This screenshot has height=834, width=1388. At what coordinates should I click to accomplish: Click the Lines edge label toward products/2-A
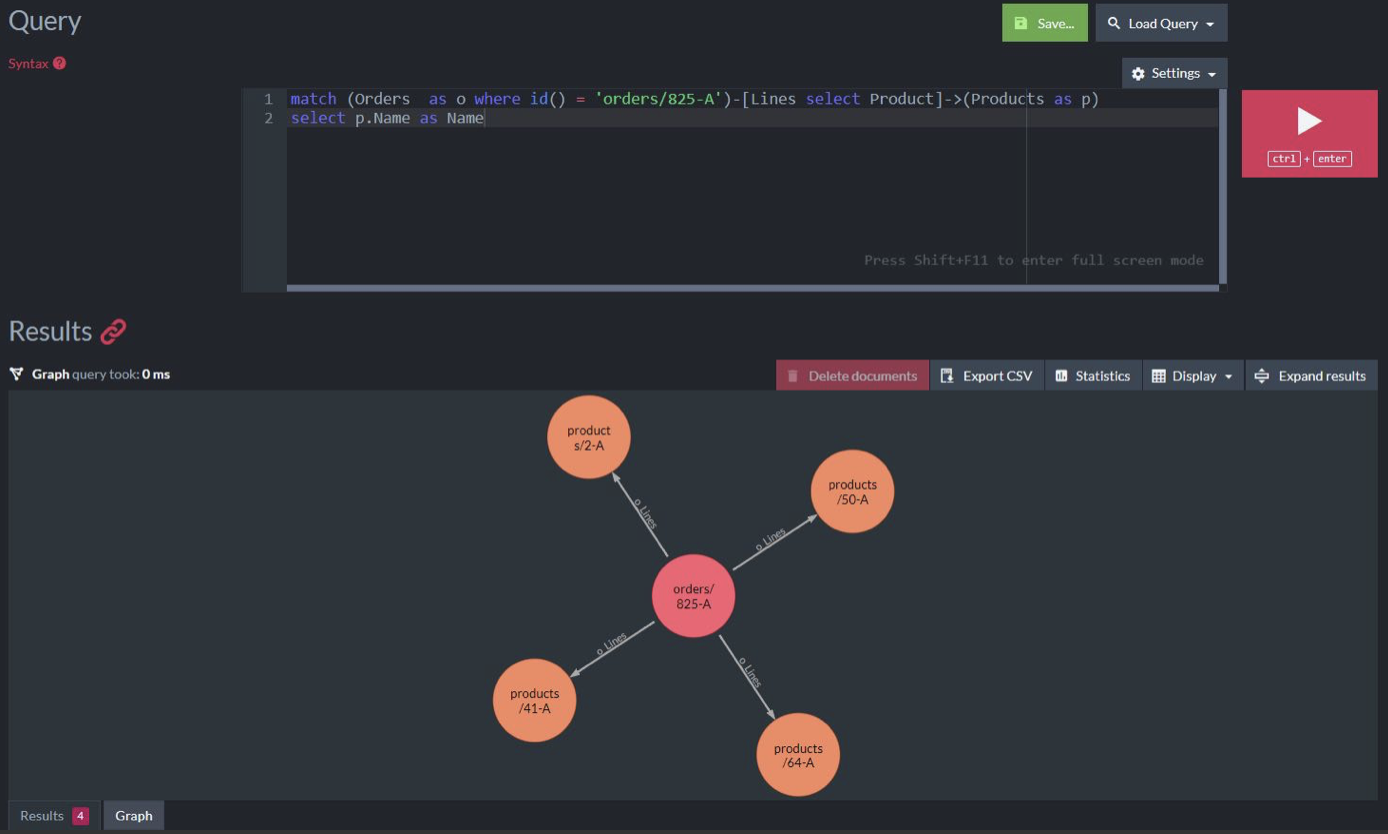click(645, 513)
